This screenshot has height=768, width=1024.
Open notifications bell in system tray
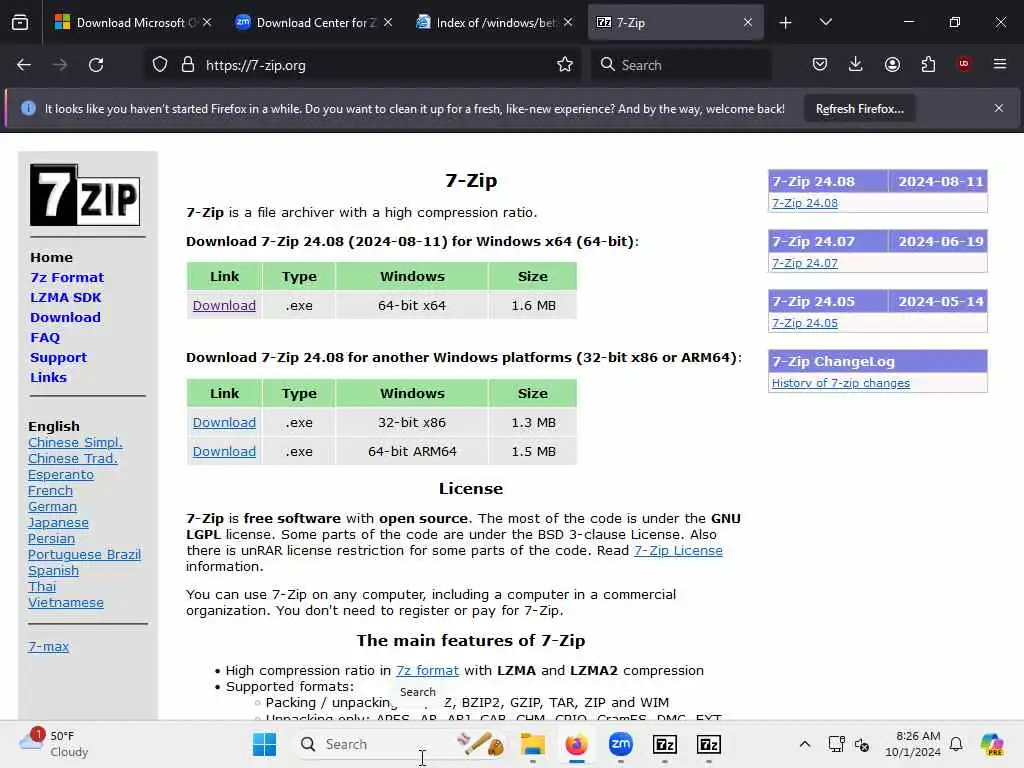click(956, 744)
